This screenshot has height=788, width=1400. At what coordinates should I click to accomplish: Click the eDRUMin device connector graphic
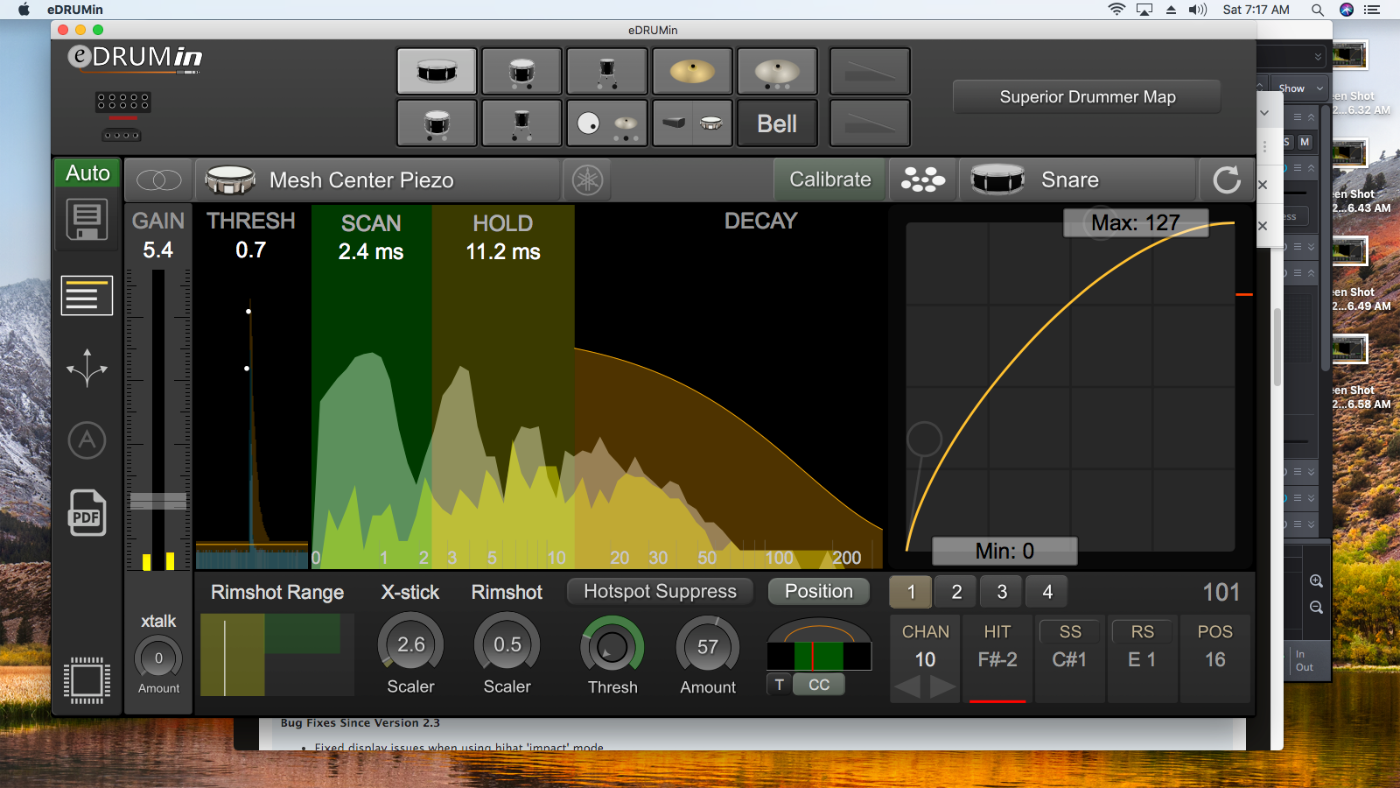123,115
